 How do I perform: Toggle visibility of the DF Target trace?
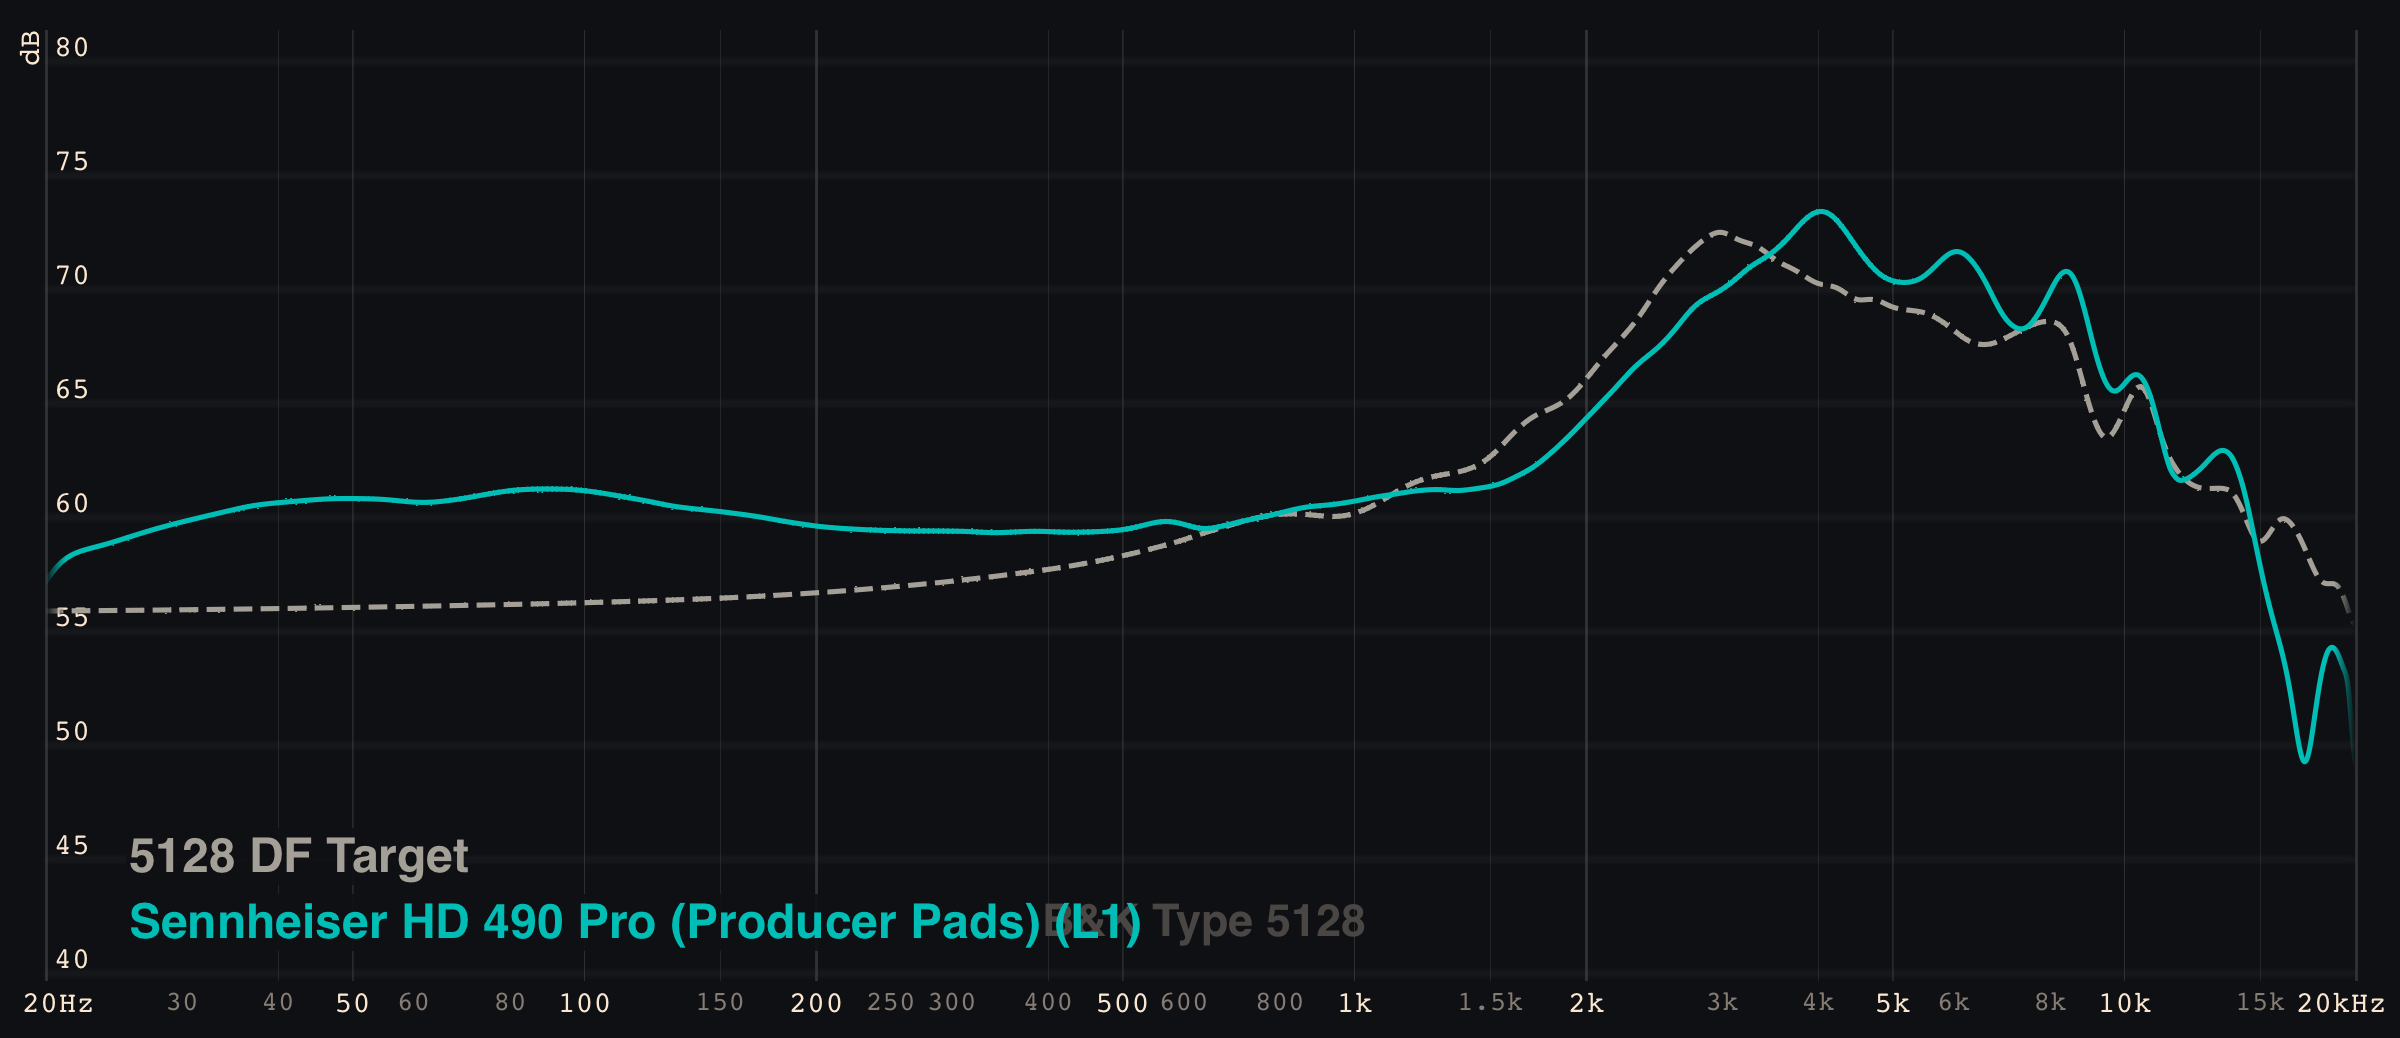[x=298, y=855]
